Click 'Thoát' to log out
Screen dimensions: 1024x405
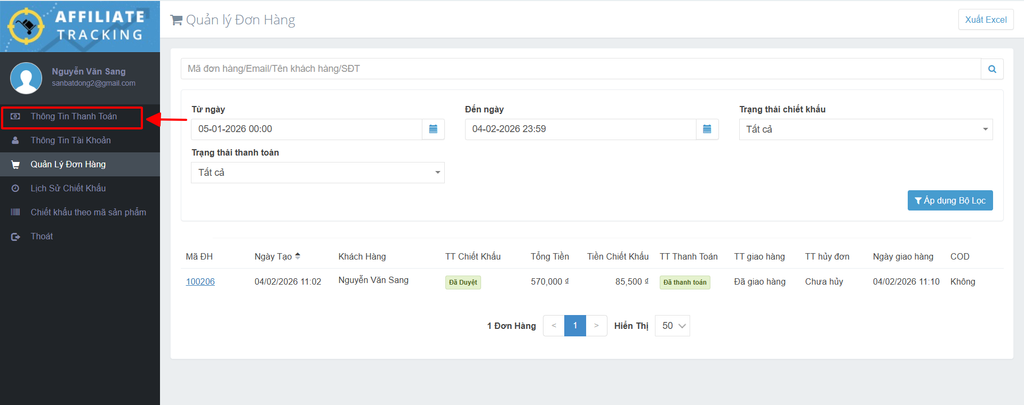(x=42, y=236)
